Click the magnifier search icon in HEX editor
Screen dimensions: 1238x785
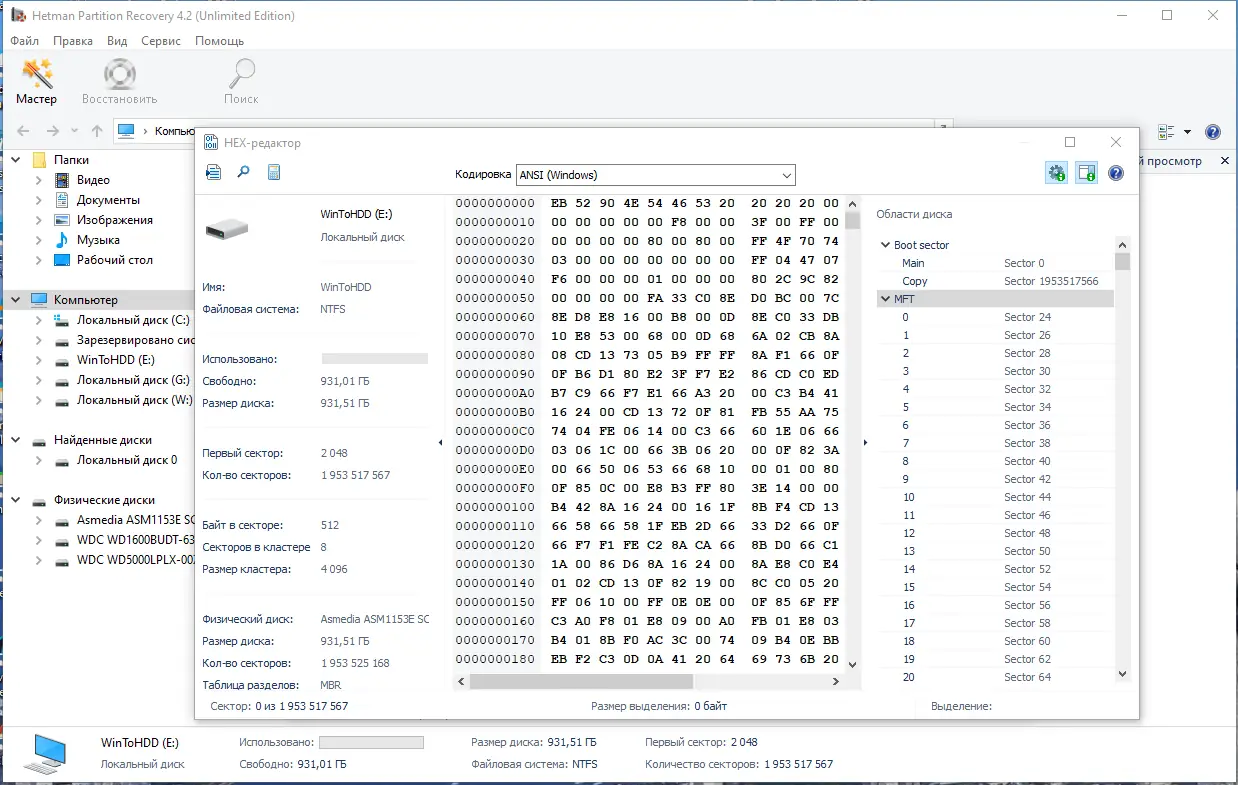click(x=243, y=173)
